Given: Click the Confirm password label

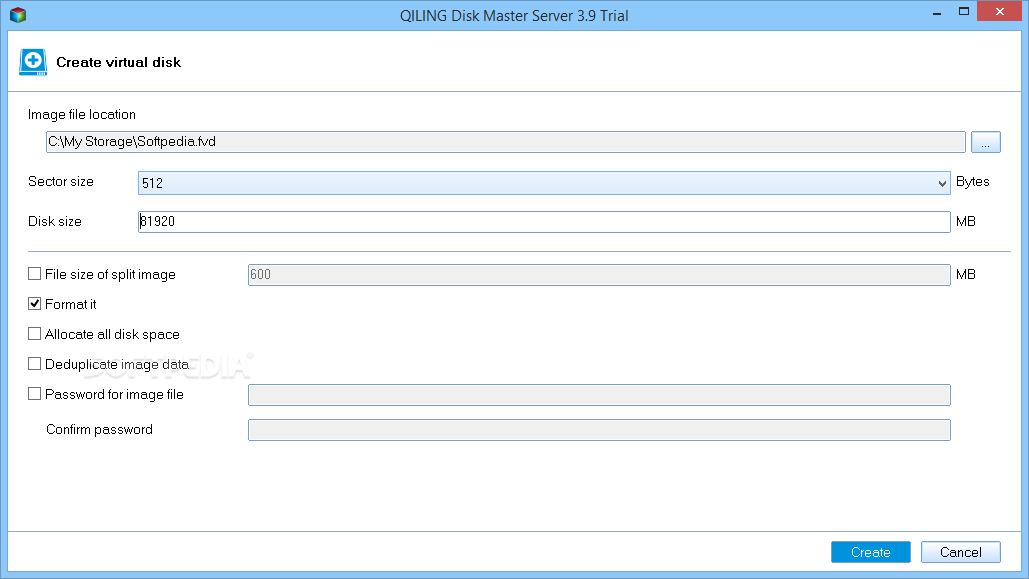Looking at the screenshot, I should click(99, 429).
